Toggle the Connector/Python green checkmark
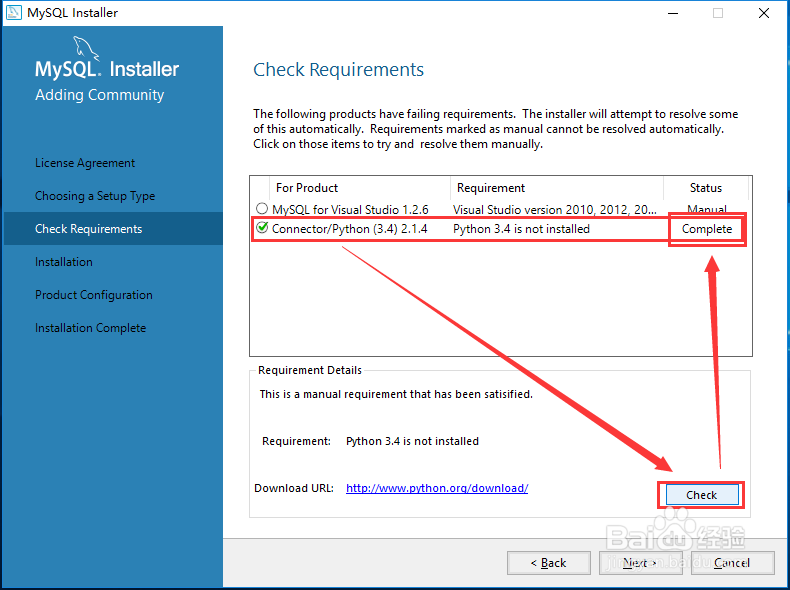Screen dimensions: 790x590 (x=262, y=228)
